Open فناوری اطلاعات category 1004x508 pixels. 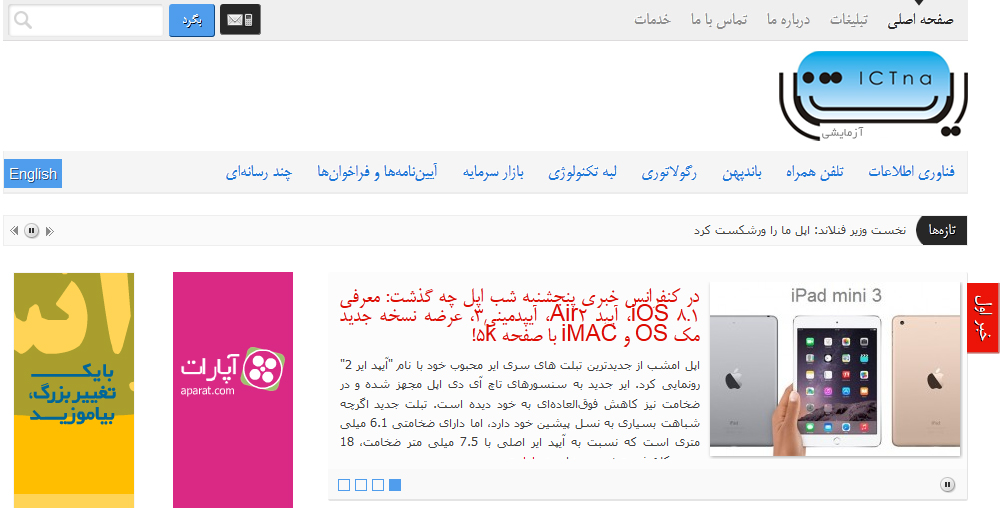pos(911,172)
